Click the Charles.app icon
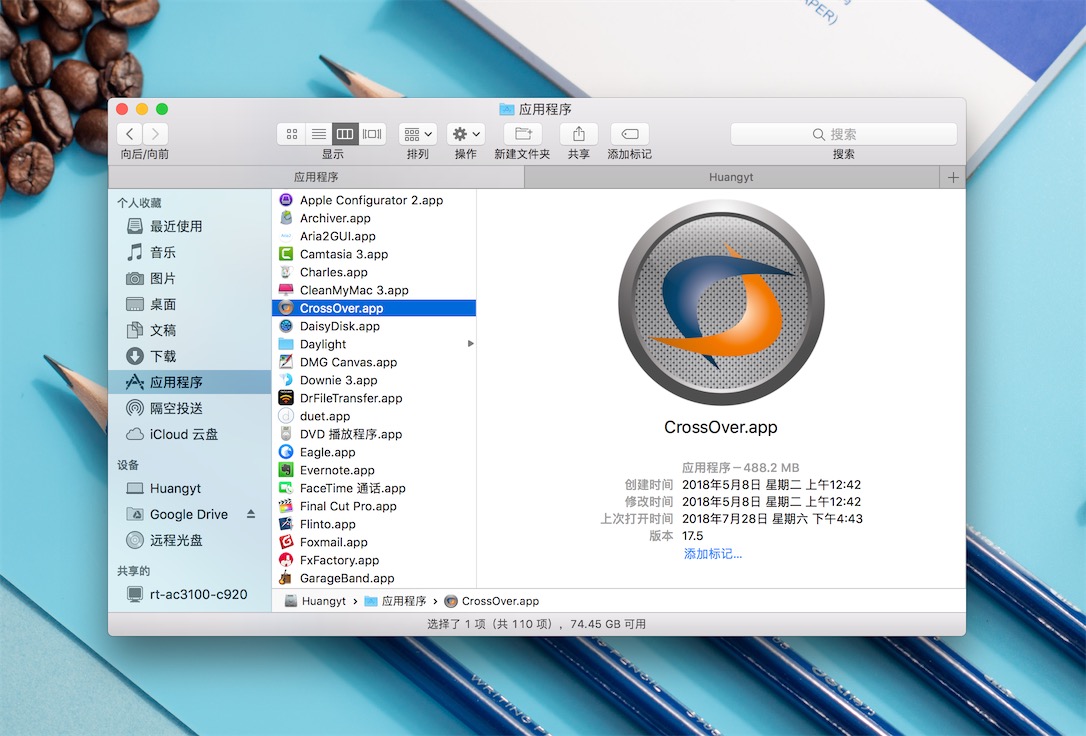 pyautogui.click(x=286, y=272)
